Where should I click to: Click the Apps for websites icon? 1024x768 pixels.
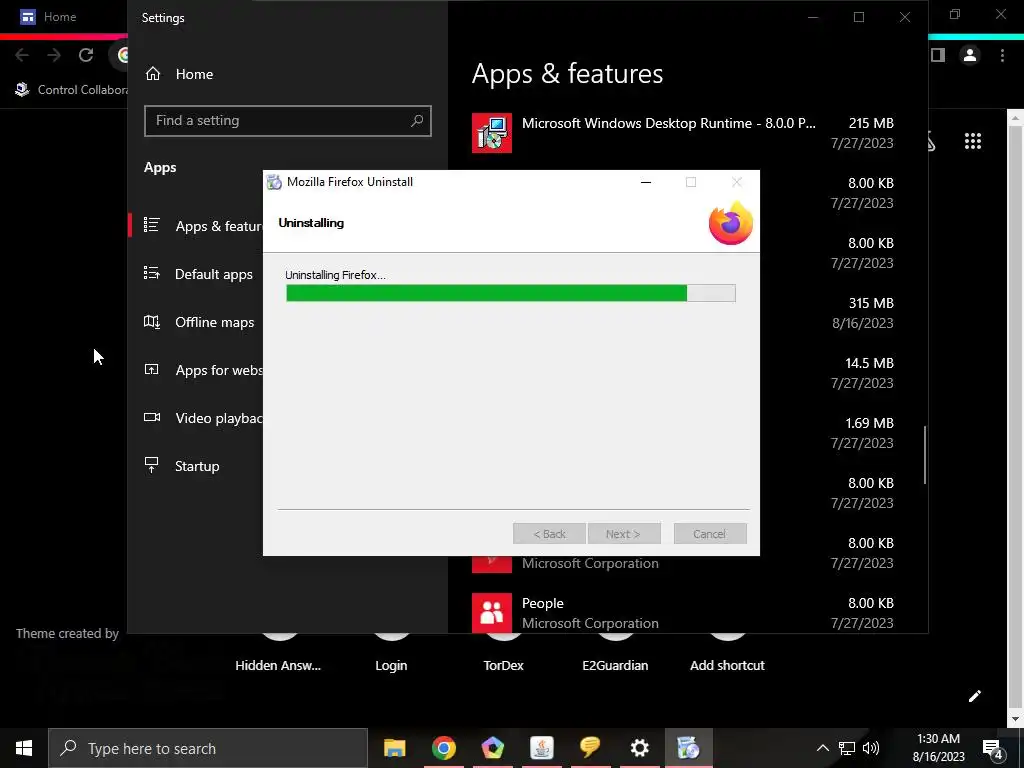pos(152,370)
